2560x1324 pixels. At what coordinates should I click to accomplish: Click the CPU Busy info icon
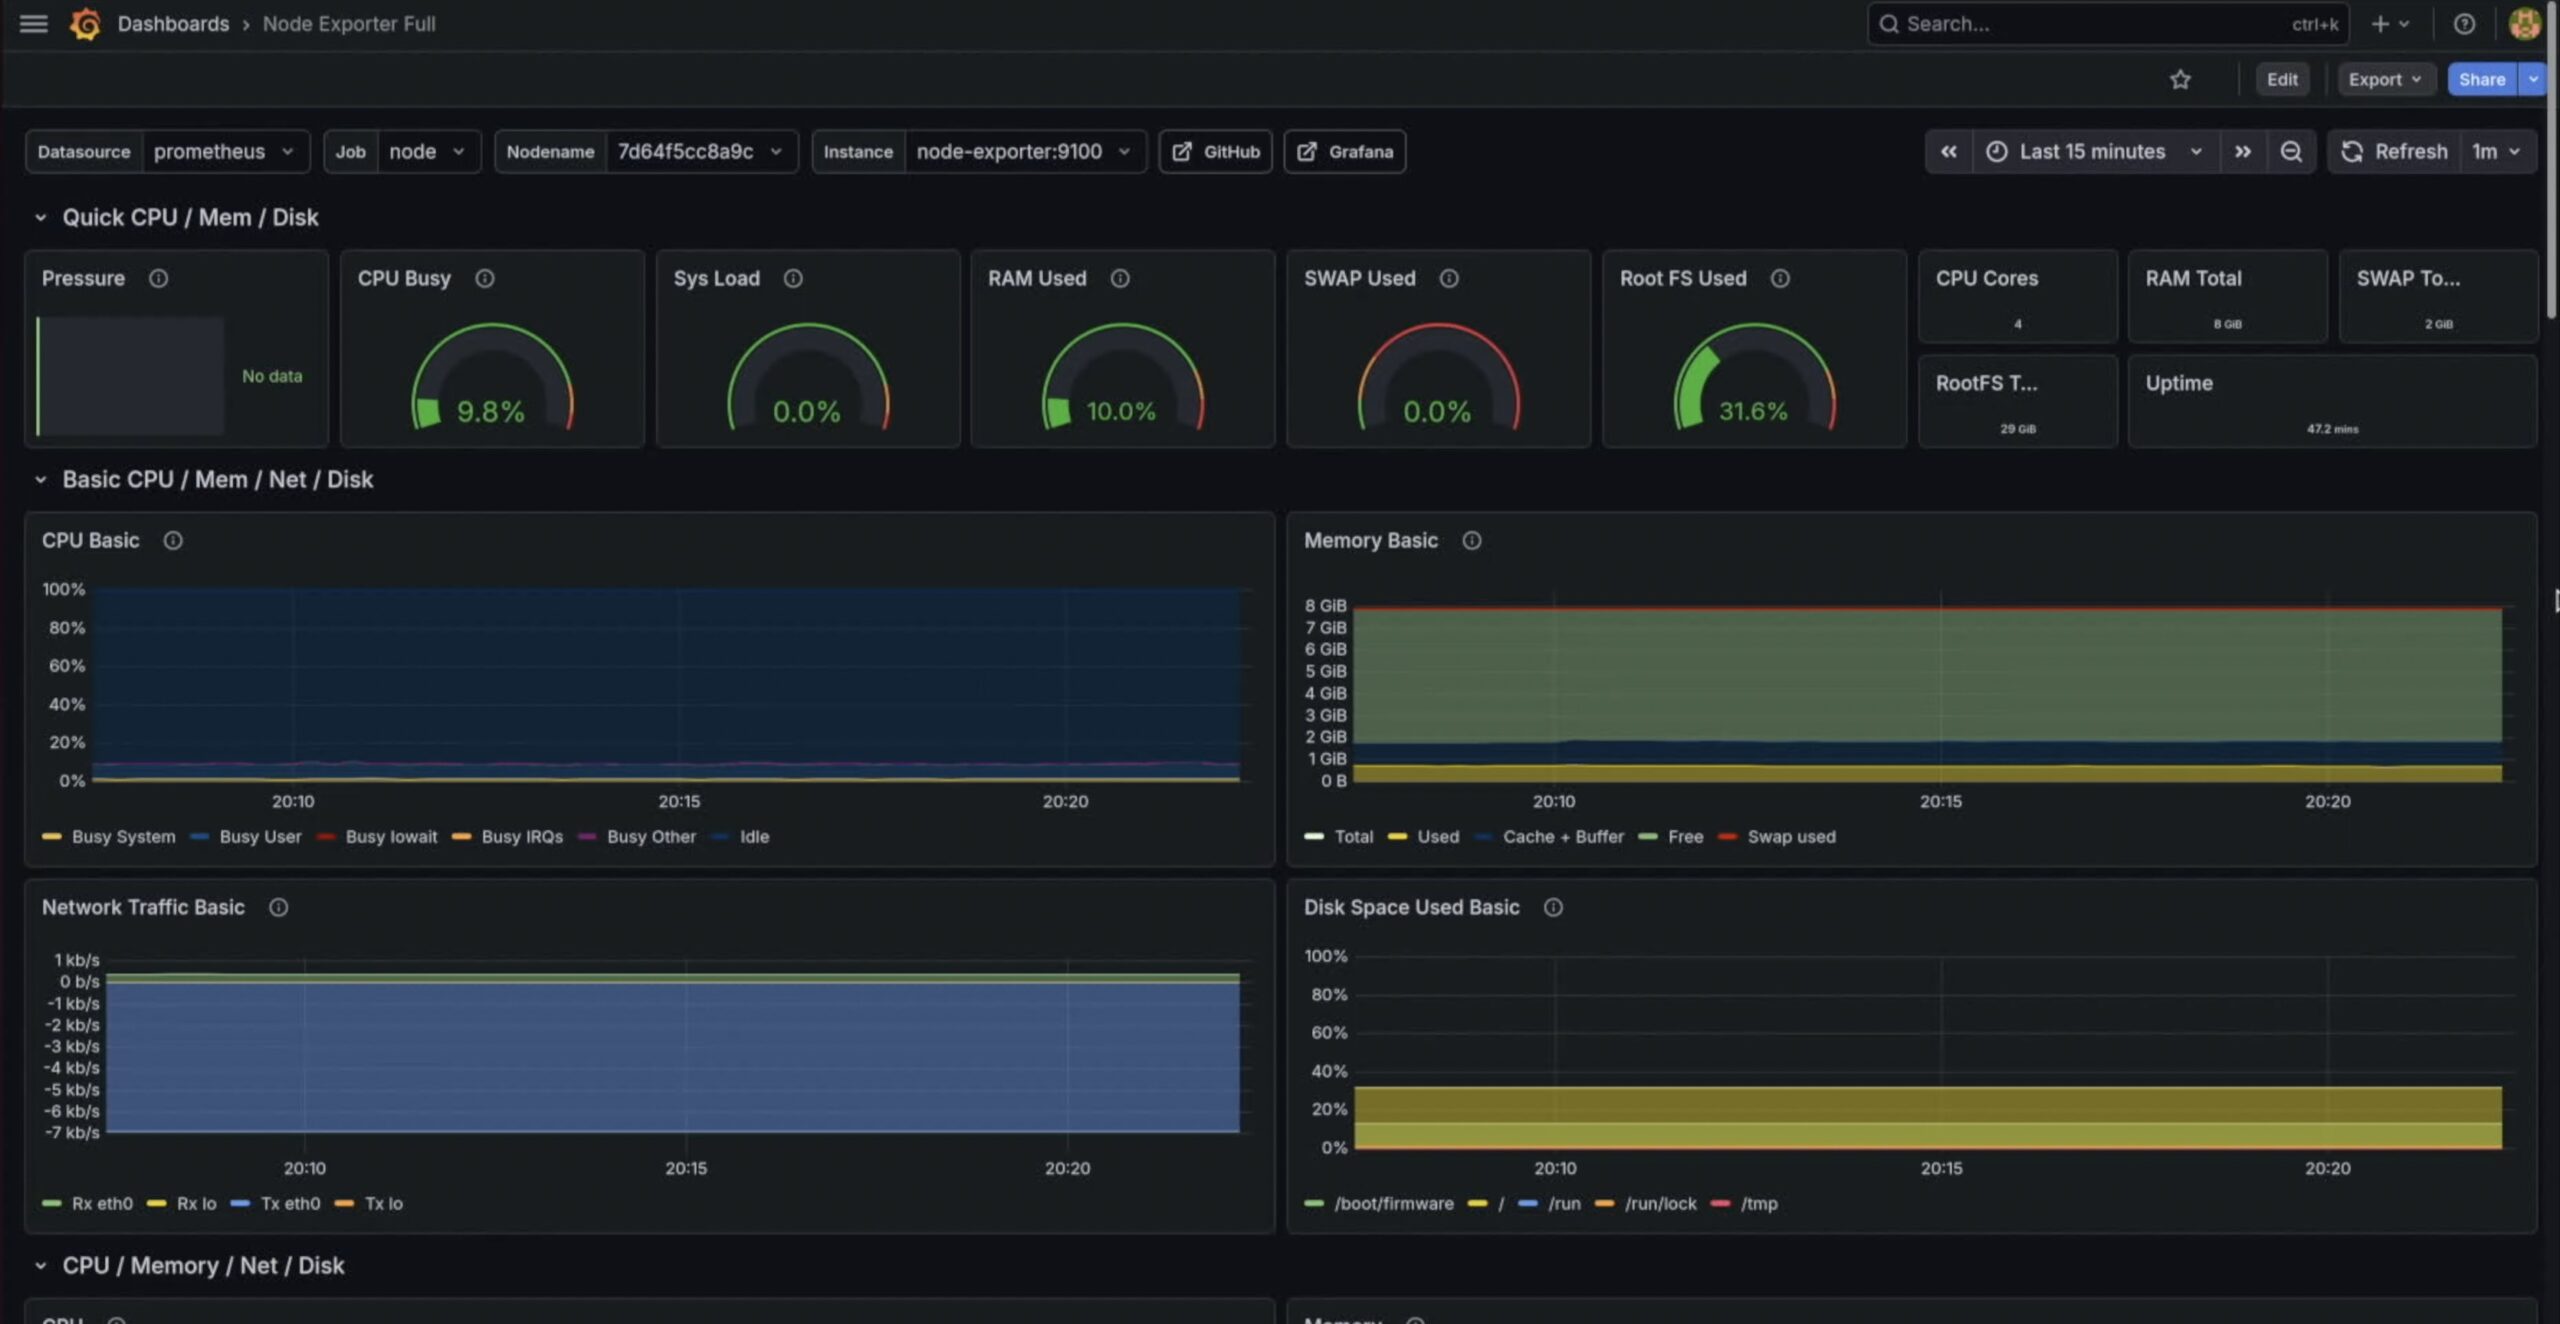[485, 278]
